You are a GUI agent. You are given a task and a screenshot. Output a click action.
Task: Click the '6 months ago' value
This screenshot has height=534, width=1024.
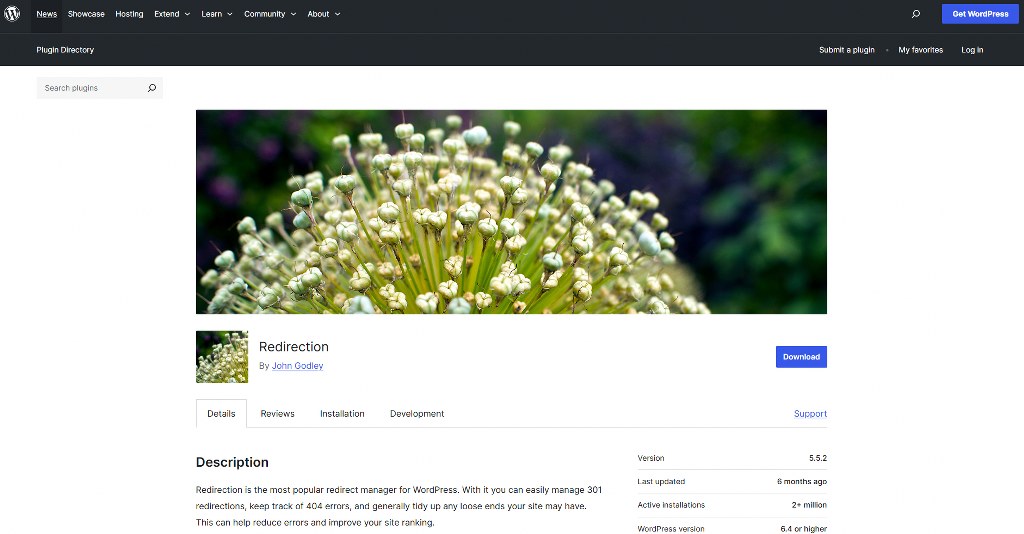click(x=802, y=482)
